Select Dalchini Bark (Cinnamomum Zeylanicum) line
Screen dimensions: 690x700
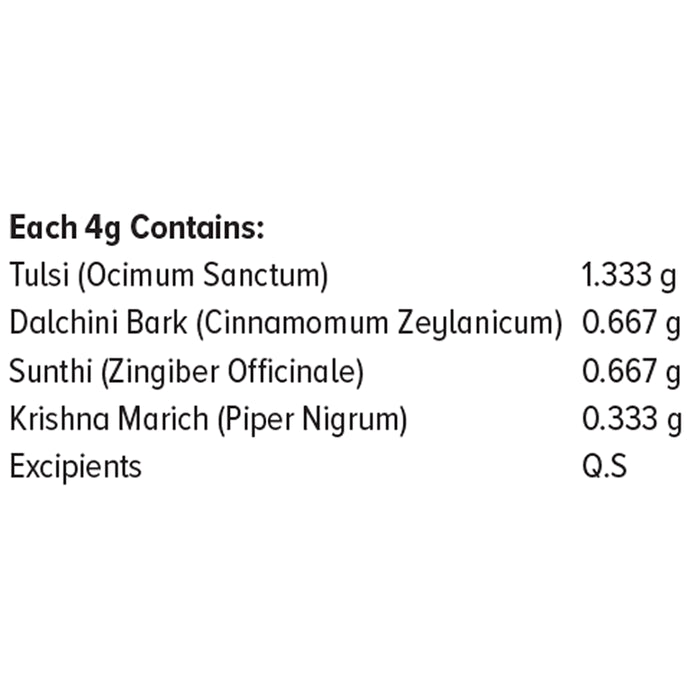286,323
